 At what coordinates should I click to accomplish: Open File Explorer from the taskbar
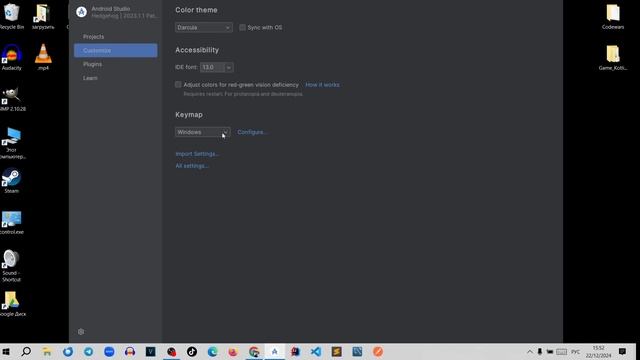pos(47,351)
